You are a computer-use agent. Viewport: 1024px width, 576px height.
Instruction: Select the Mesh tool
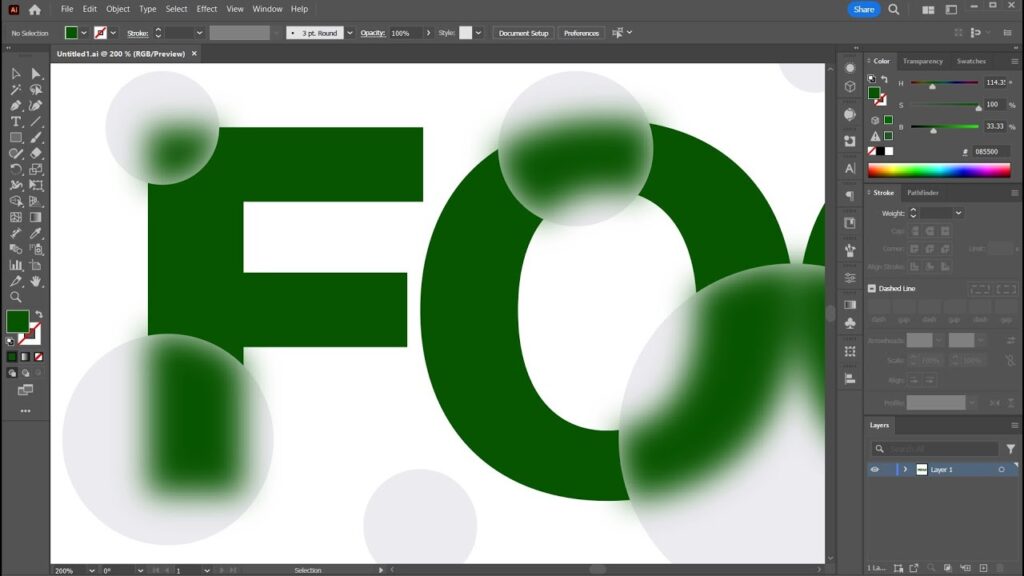point(16,217)
